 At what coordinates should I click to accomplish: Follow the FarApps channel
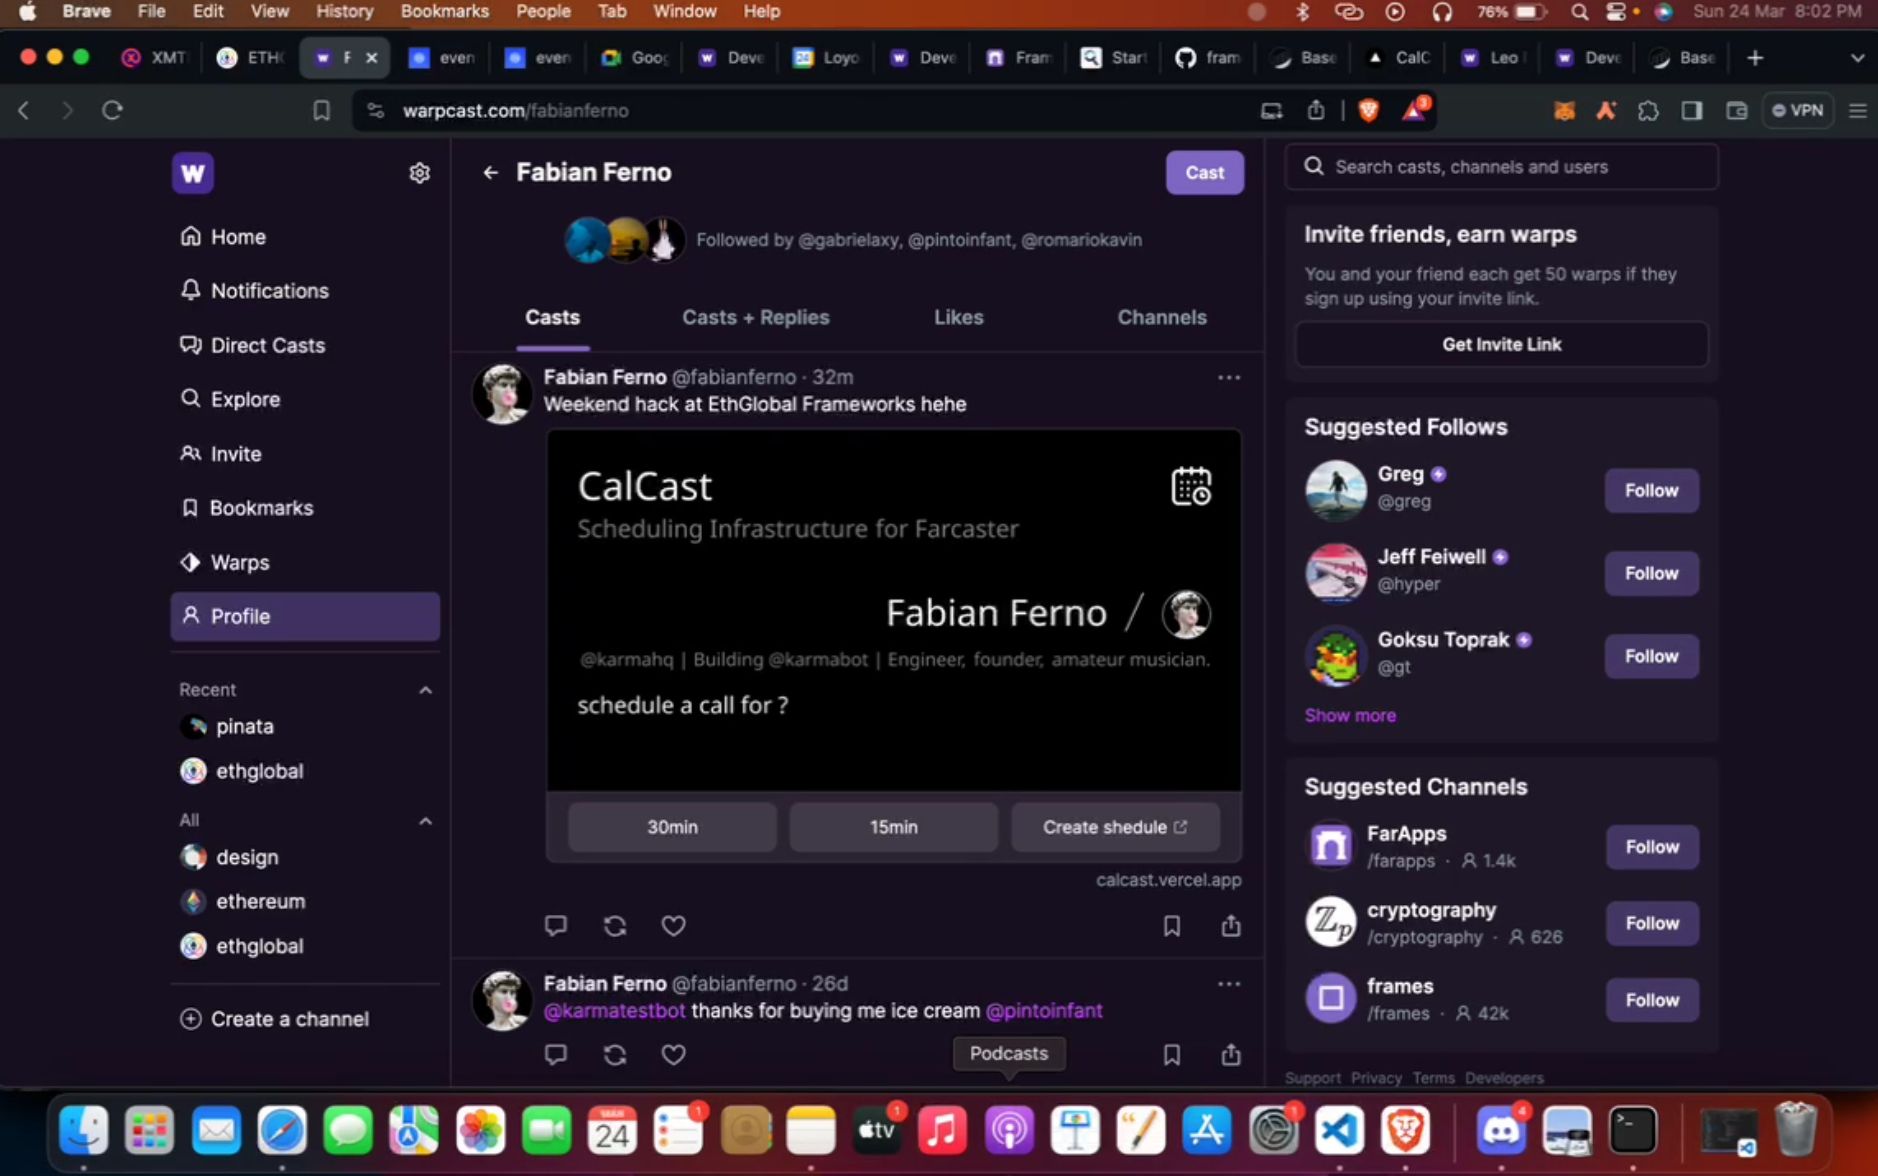click(1652, 847)
